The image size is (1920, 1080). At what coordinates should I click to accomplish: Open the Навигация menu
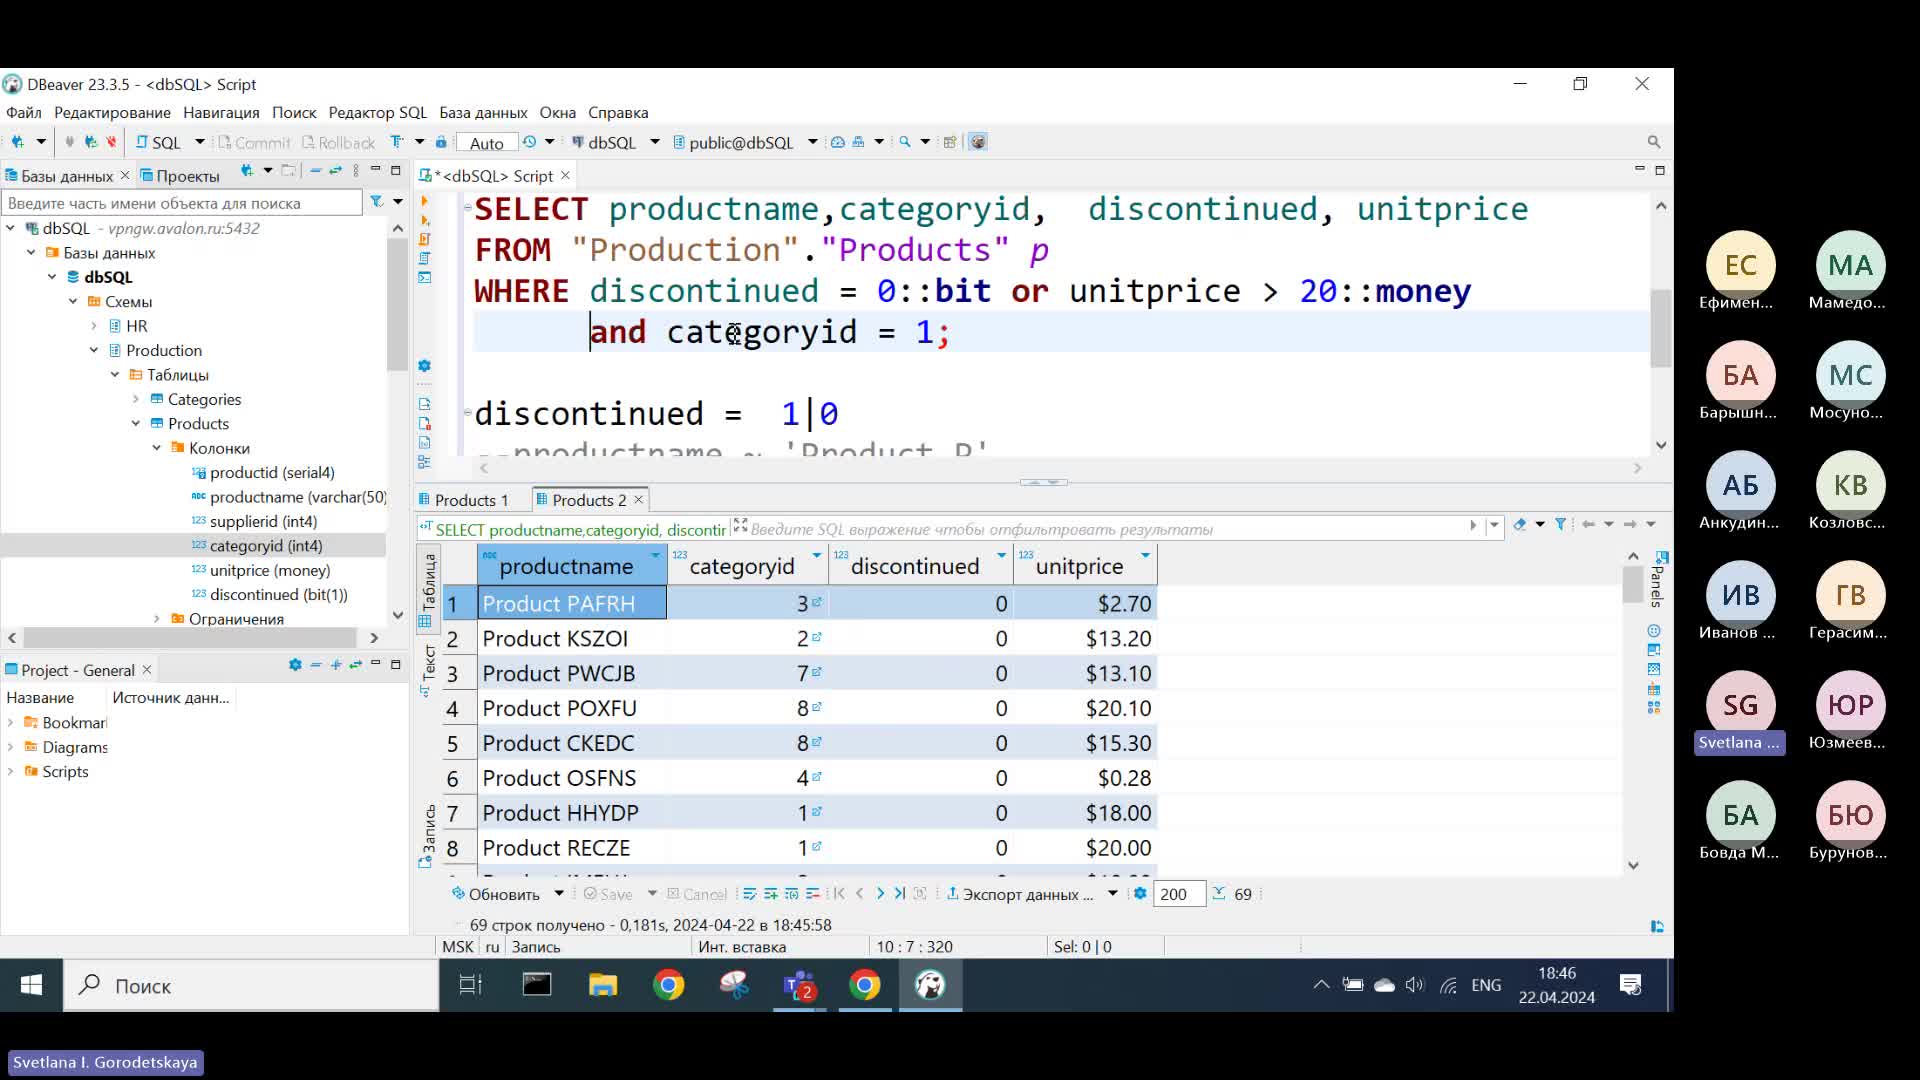(221, 113)
